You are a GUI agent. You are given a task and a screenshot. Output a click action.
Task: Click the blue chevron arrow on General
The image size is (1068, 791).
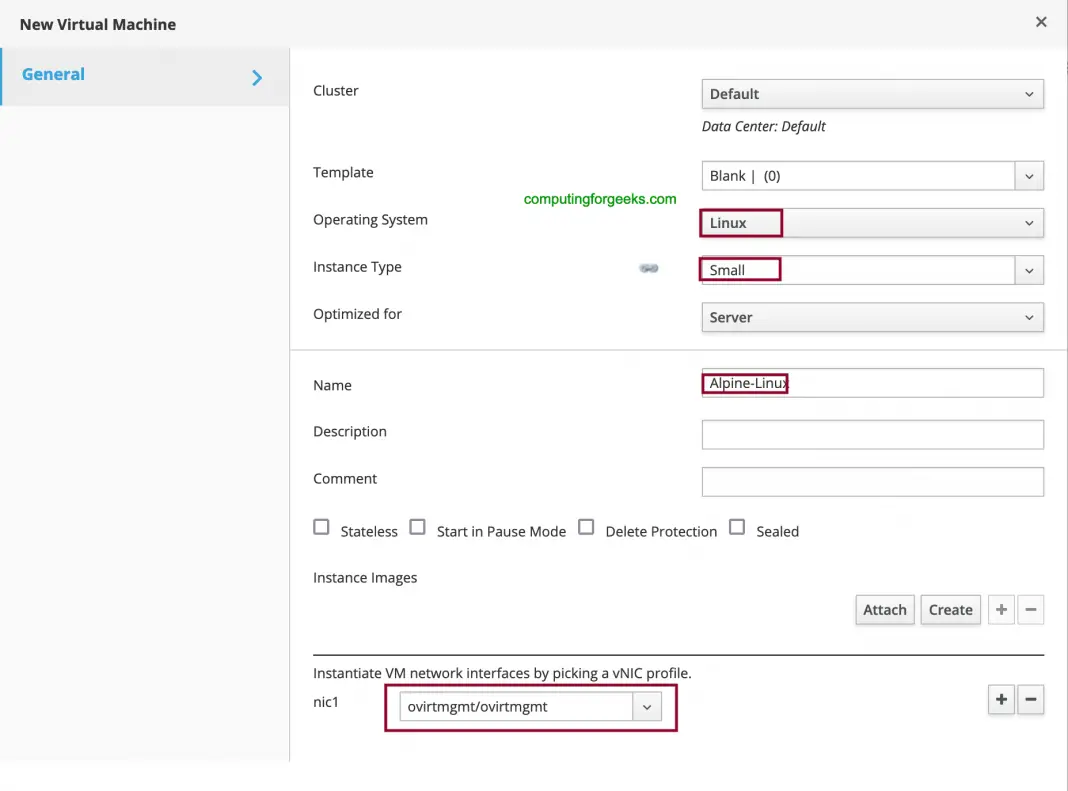point(256,75)
